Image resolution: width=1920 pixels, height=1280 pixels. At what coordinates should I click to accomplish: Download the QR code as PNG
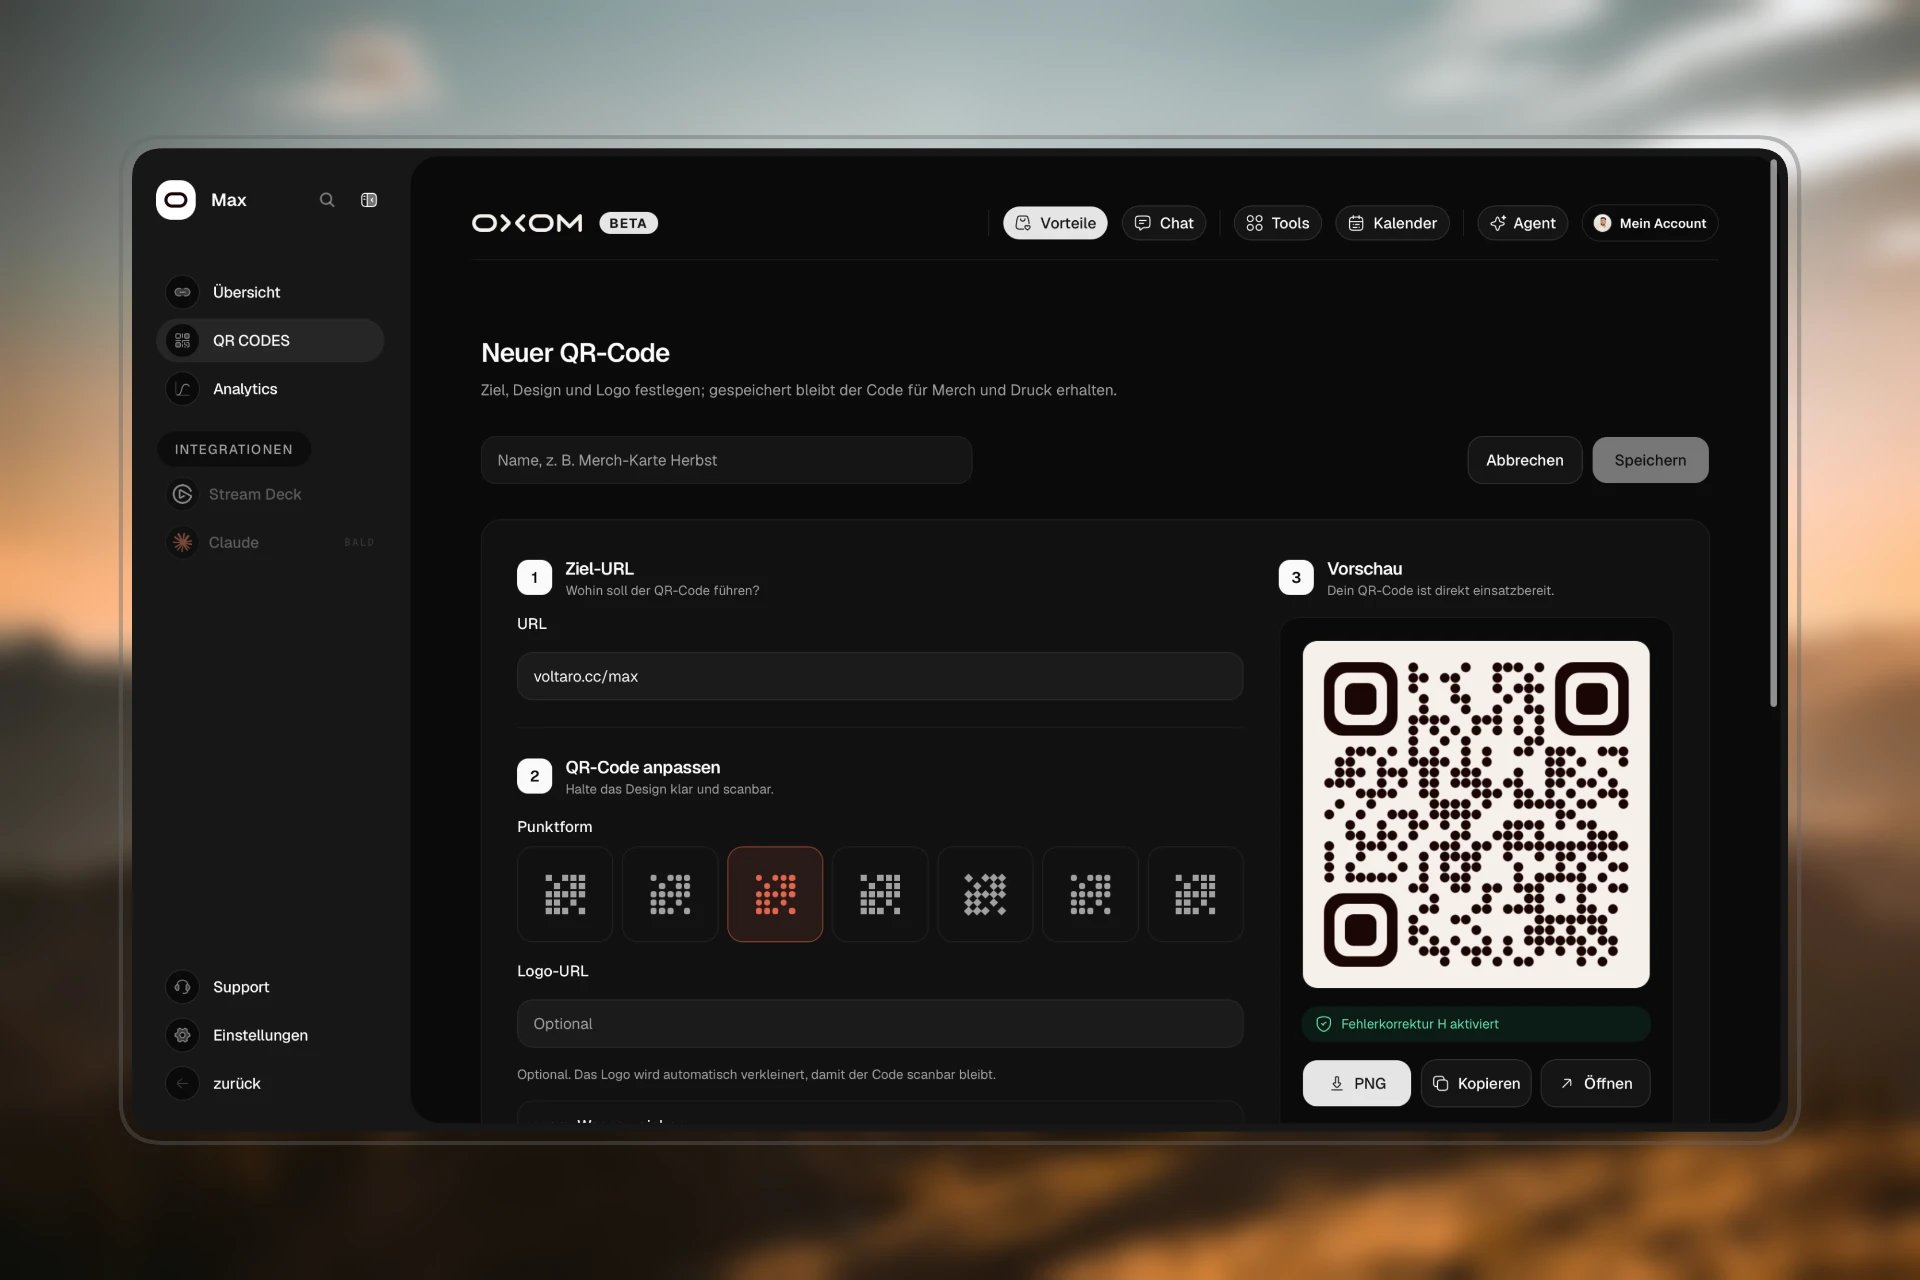[1356, 1083]
